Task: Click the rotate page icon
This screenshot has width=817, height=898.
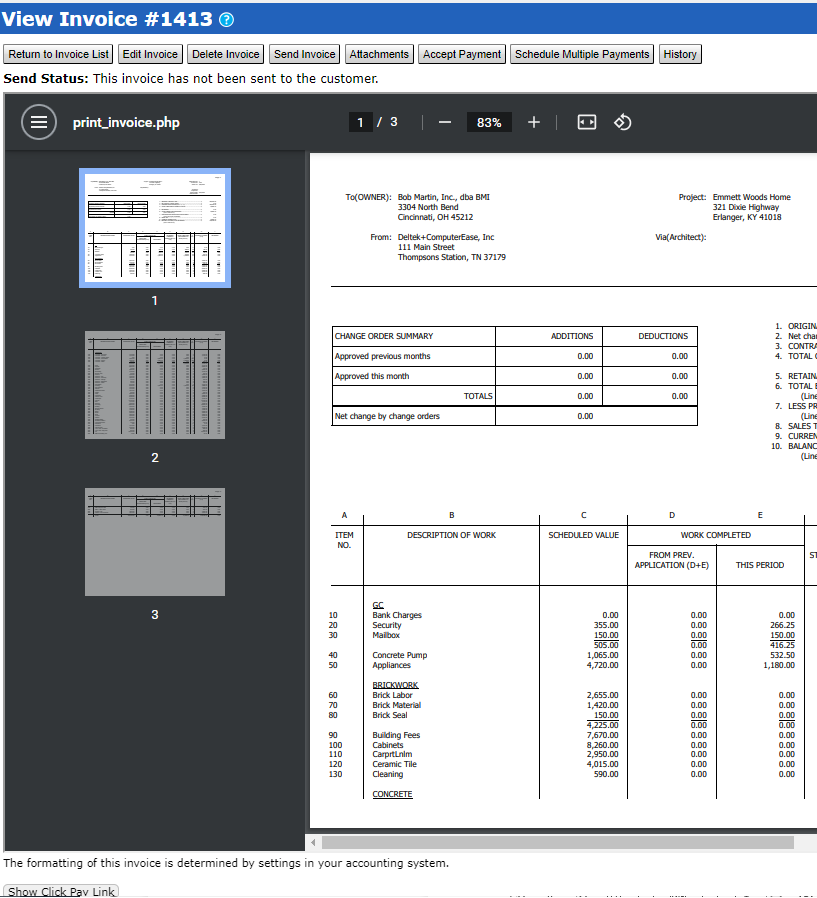Action: click(622, 122)
